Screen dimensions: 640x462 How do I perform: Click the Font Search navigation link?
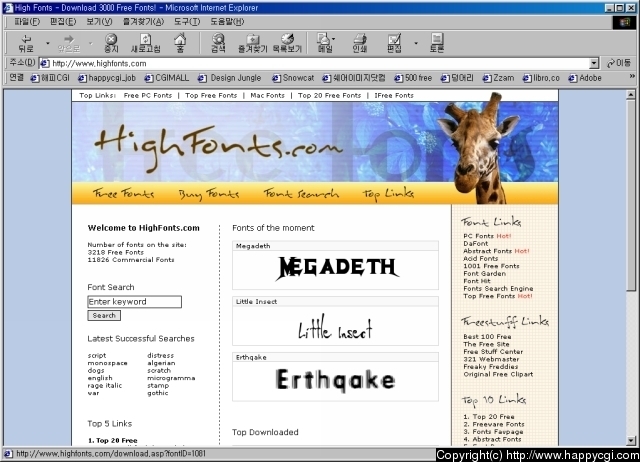[x=301, y=193]
